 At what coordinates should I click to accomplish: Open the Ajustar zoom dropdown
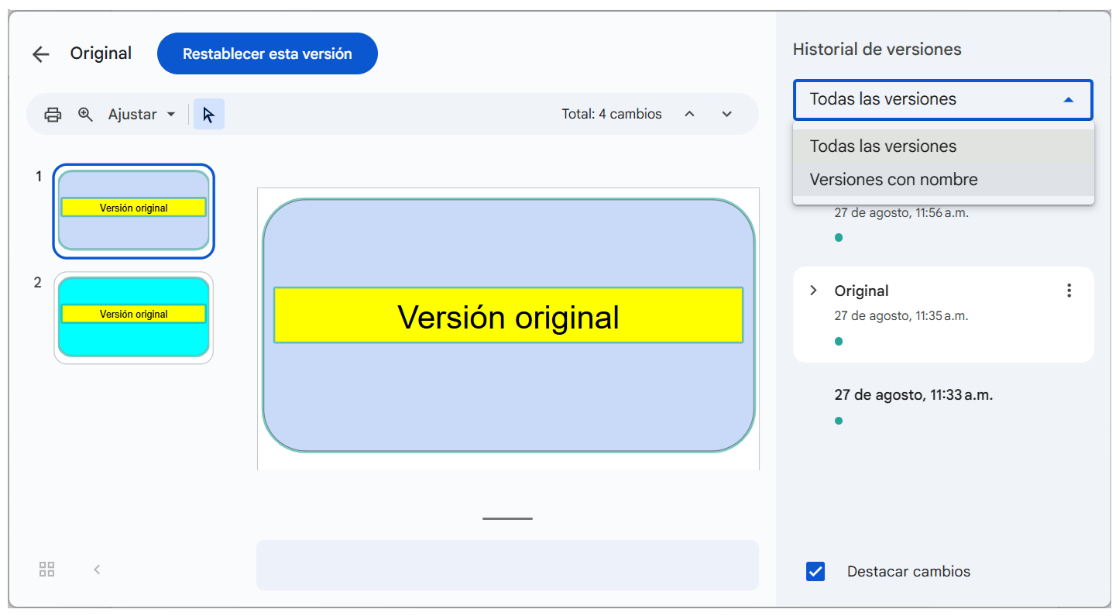click(141, 114)
